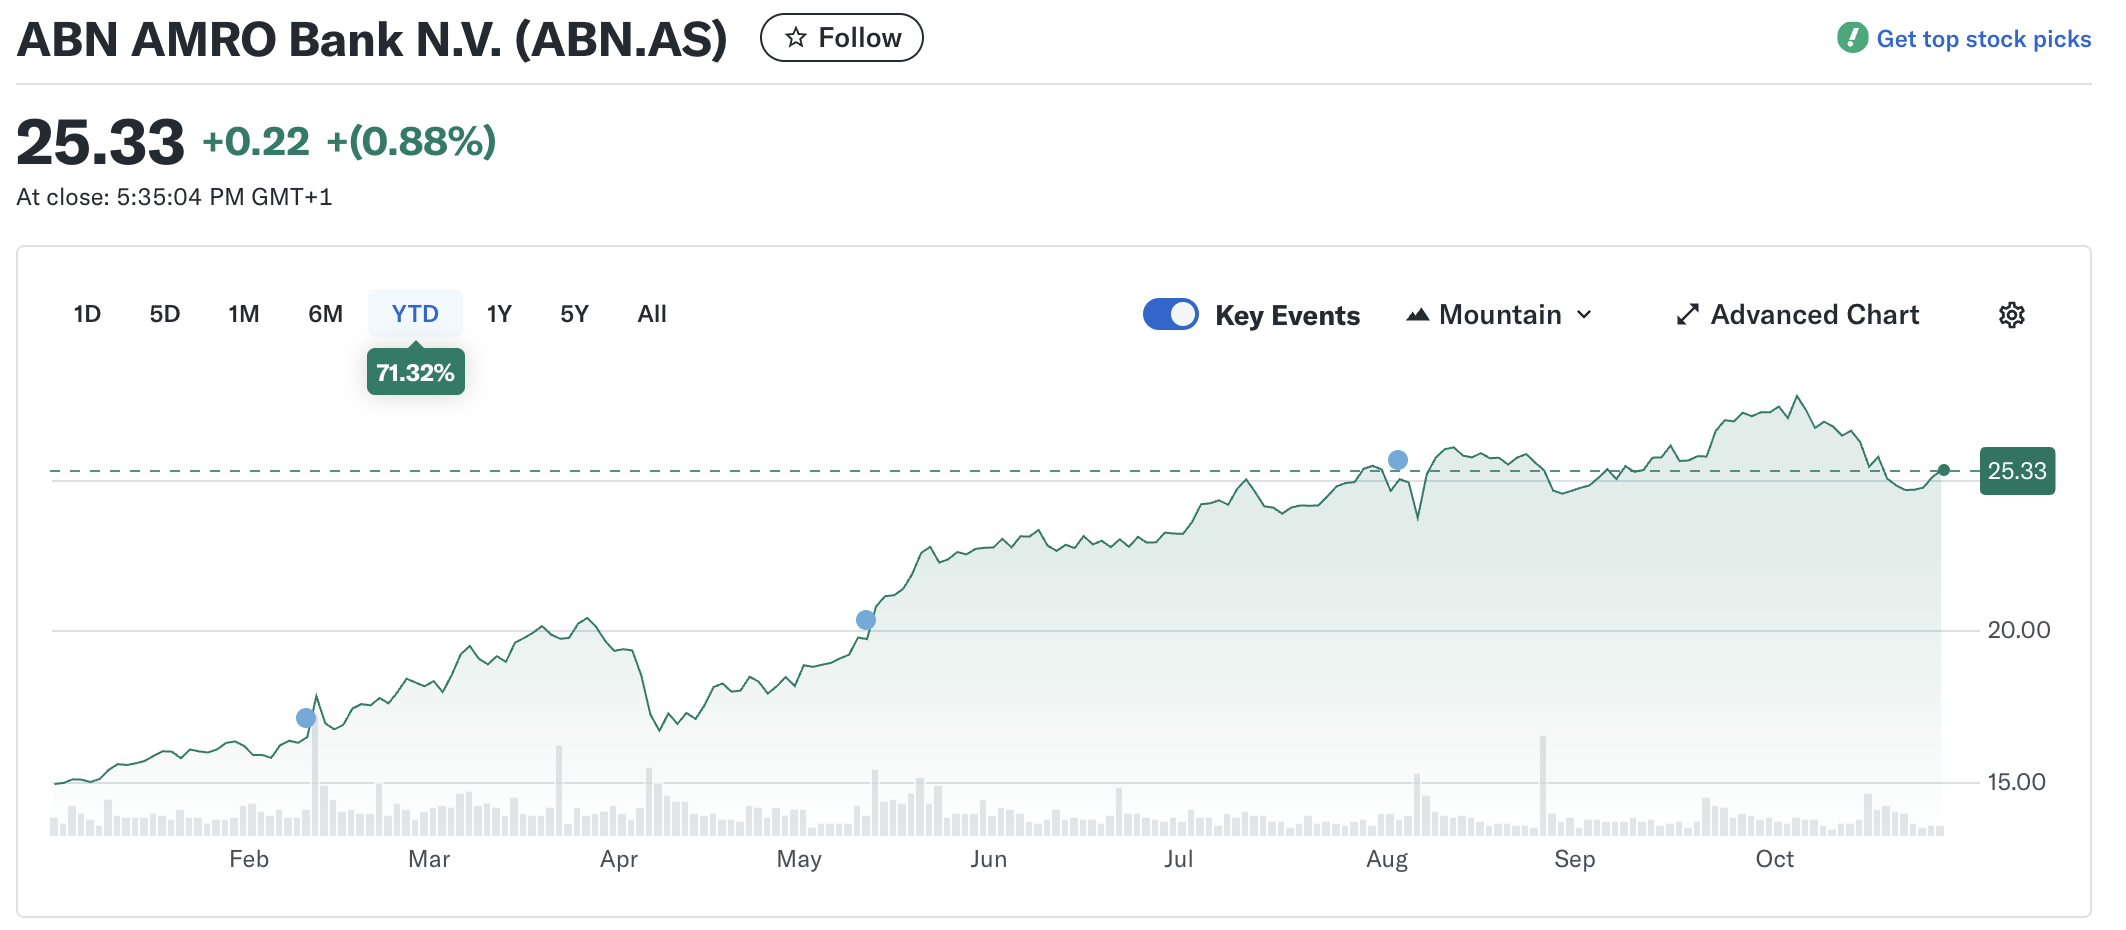Show the All time range
This screenshot has height=930, width=2126.
pyautogui.click(x=652, y=314)
